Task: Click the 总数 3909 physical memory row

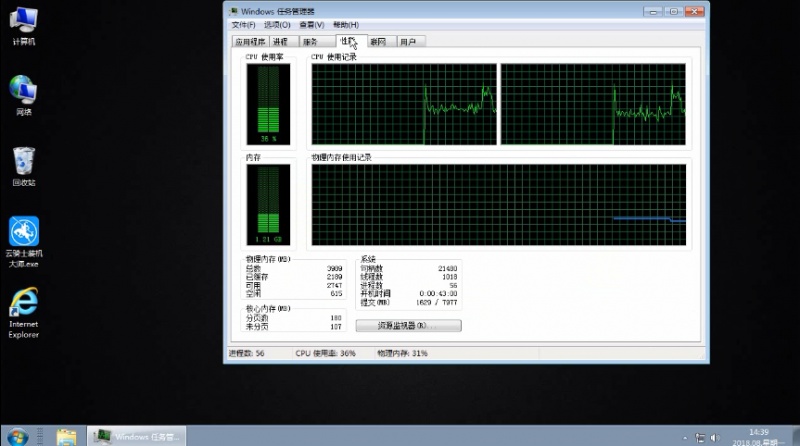Action: pos(294,268)
